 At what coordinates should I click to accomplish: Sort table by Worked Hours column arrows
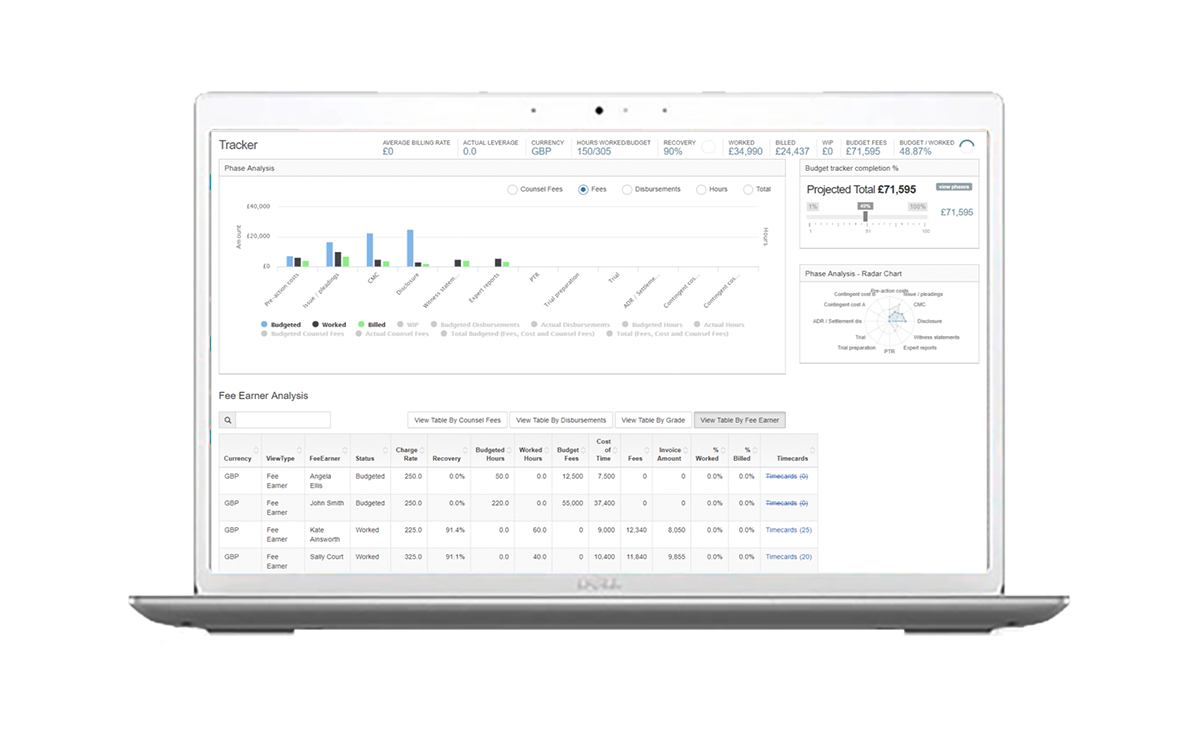pyautogui.click(x=546, y=451)
